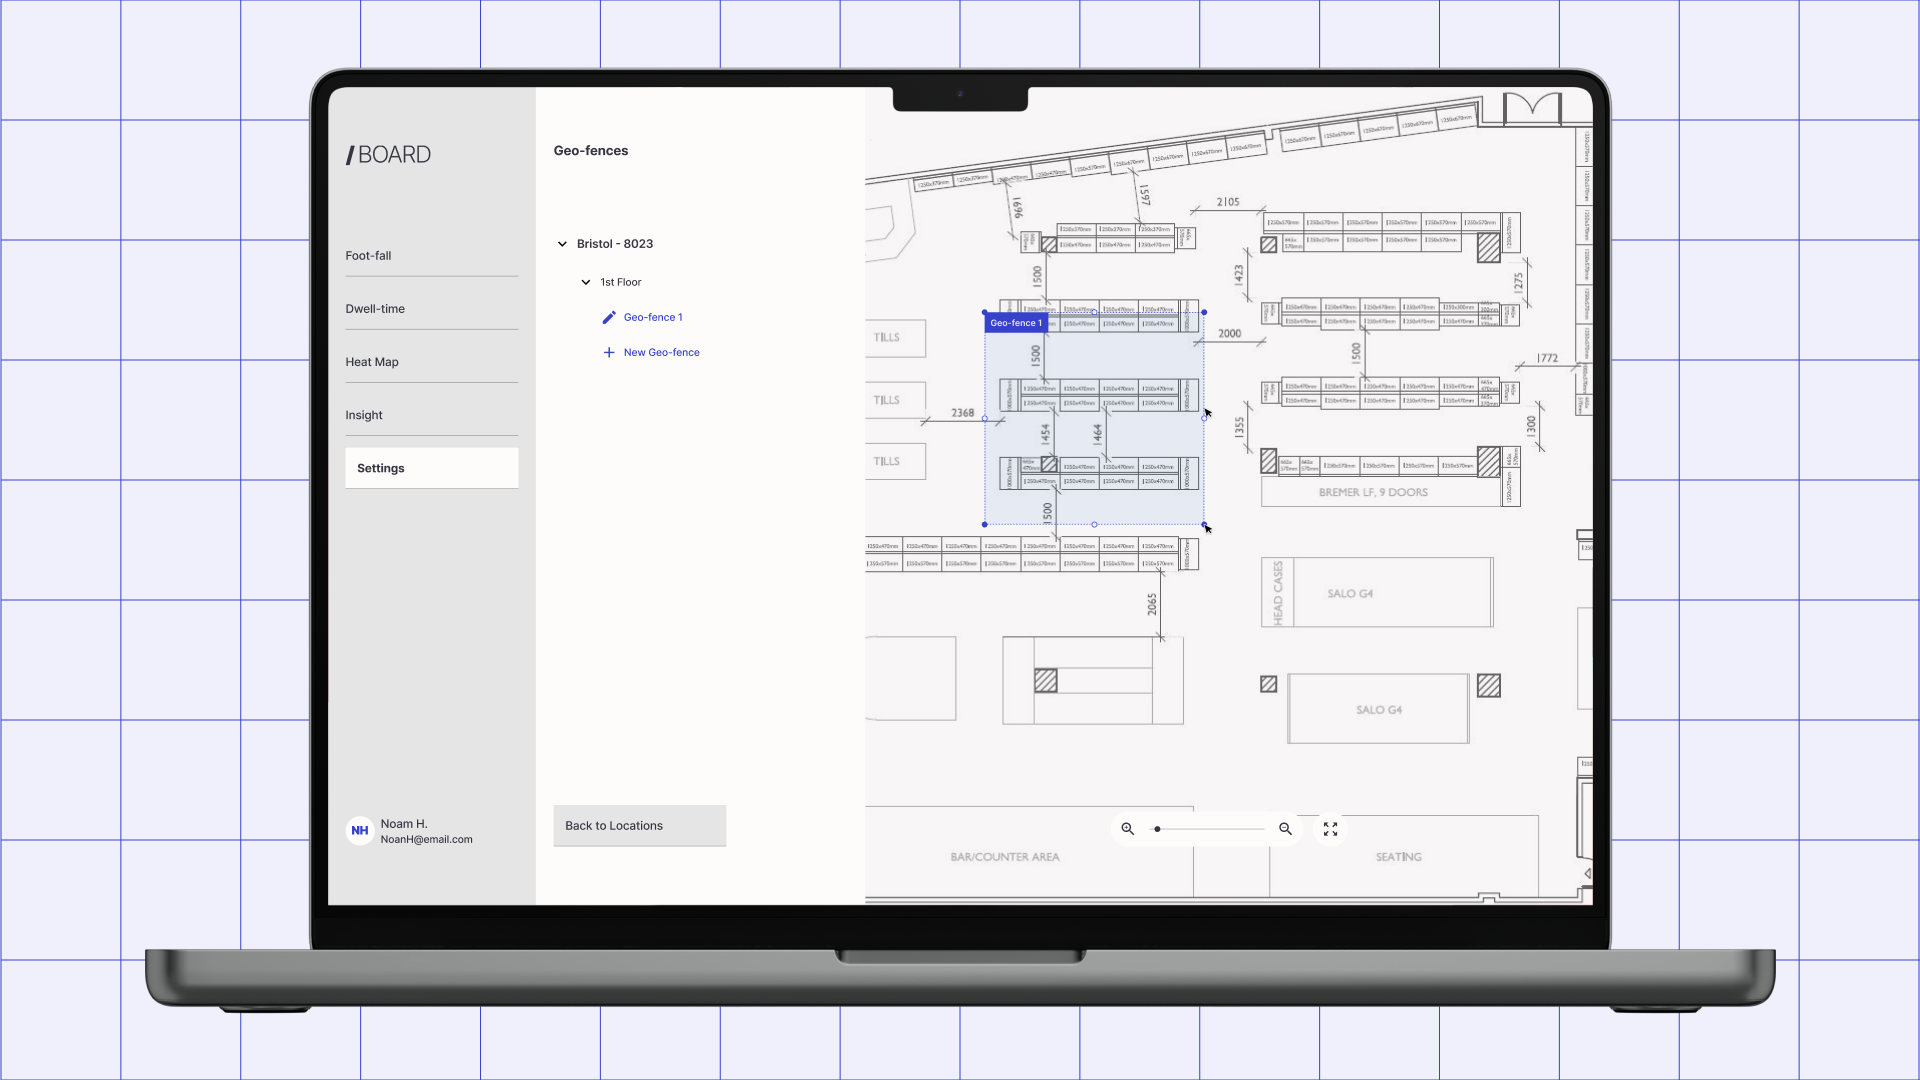The width and height of the screenshot is (1920, 1080).
Task: Click the SEATING label on floor plan
Action: tap(1398, 857)
